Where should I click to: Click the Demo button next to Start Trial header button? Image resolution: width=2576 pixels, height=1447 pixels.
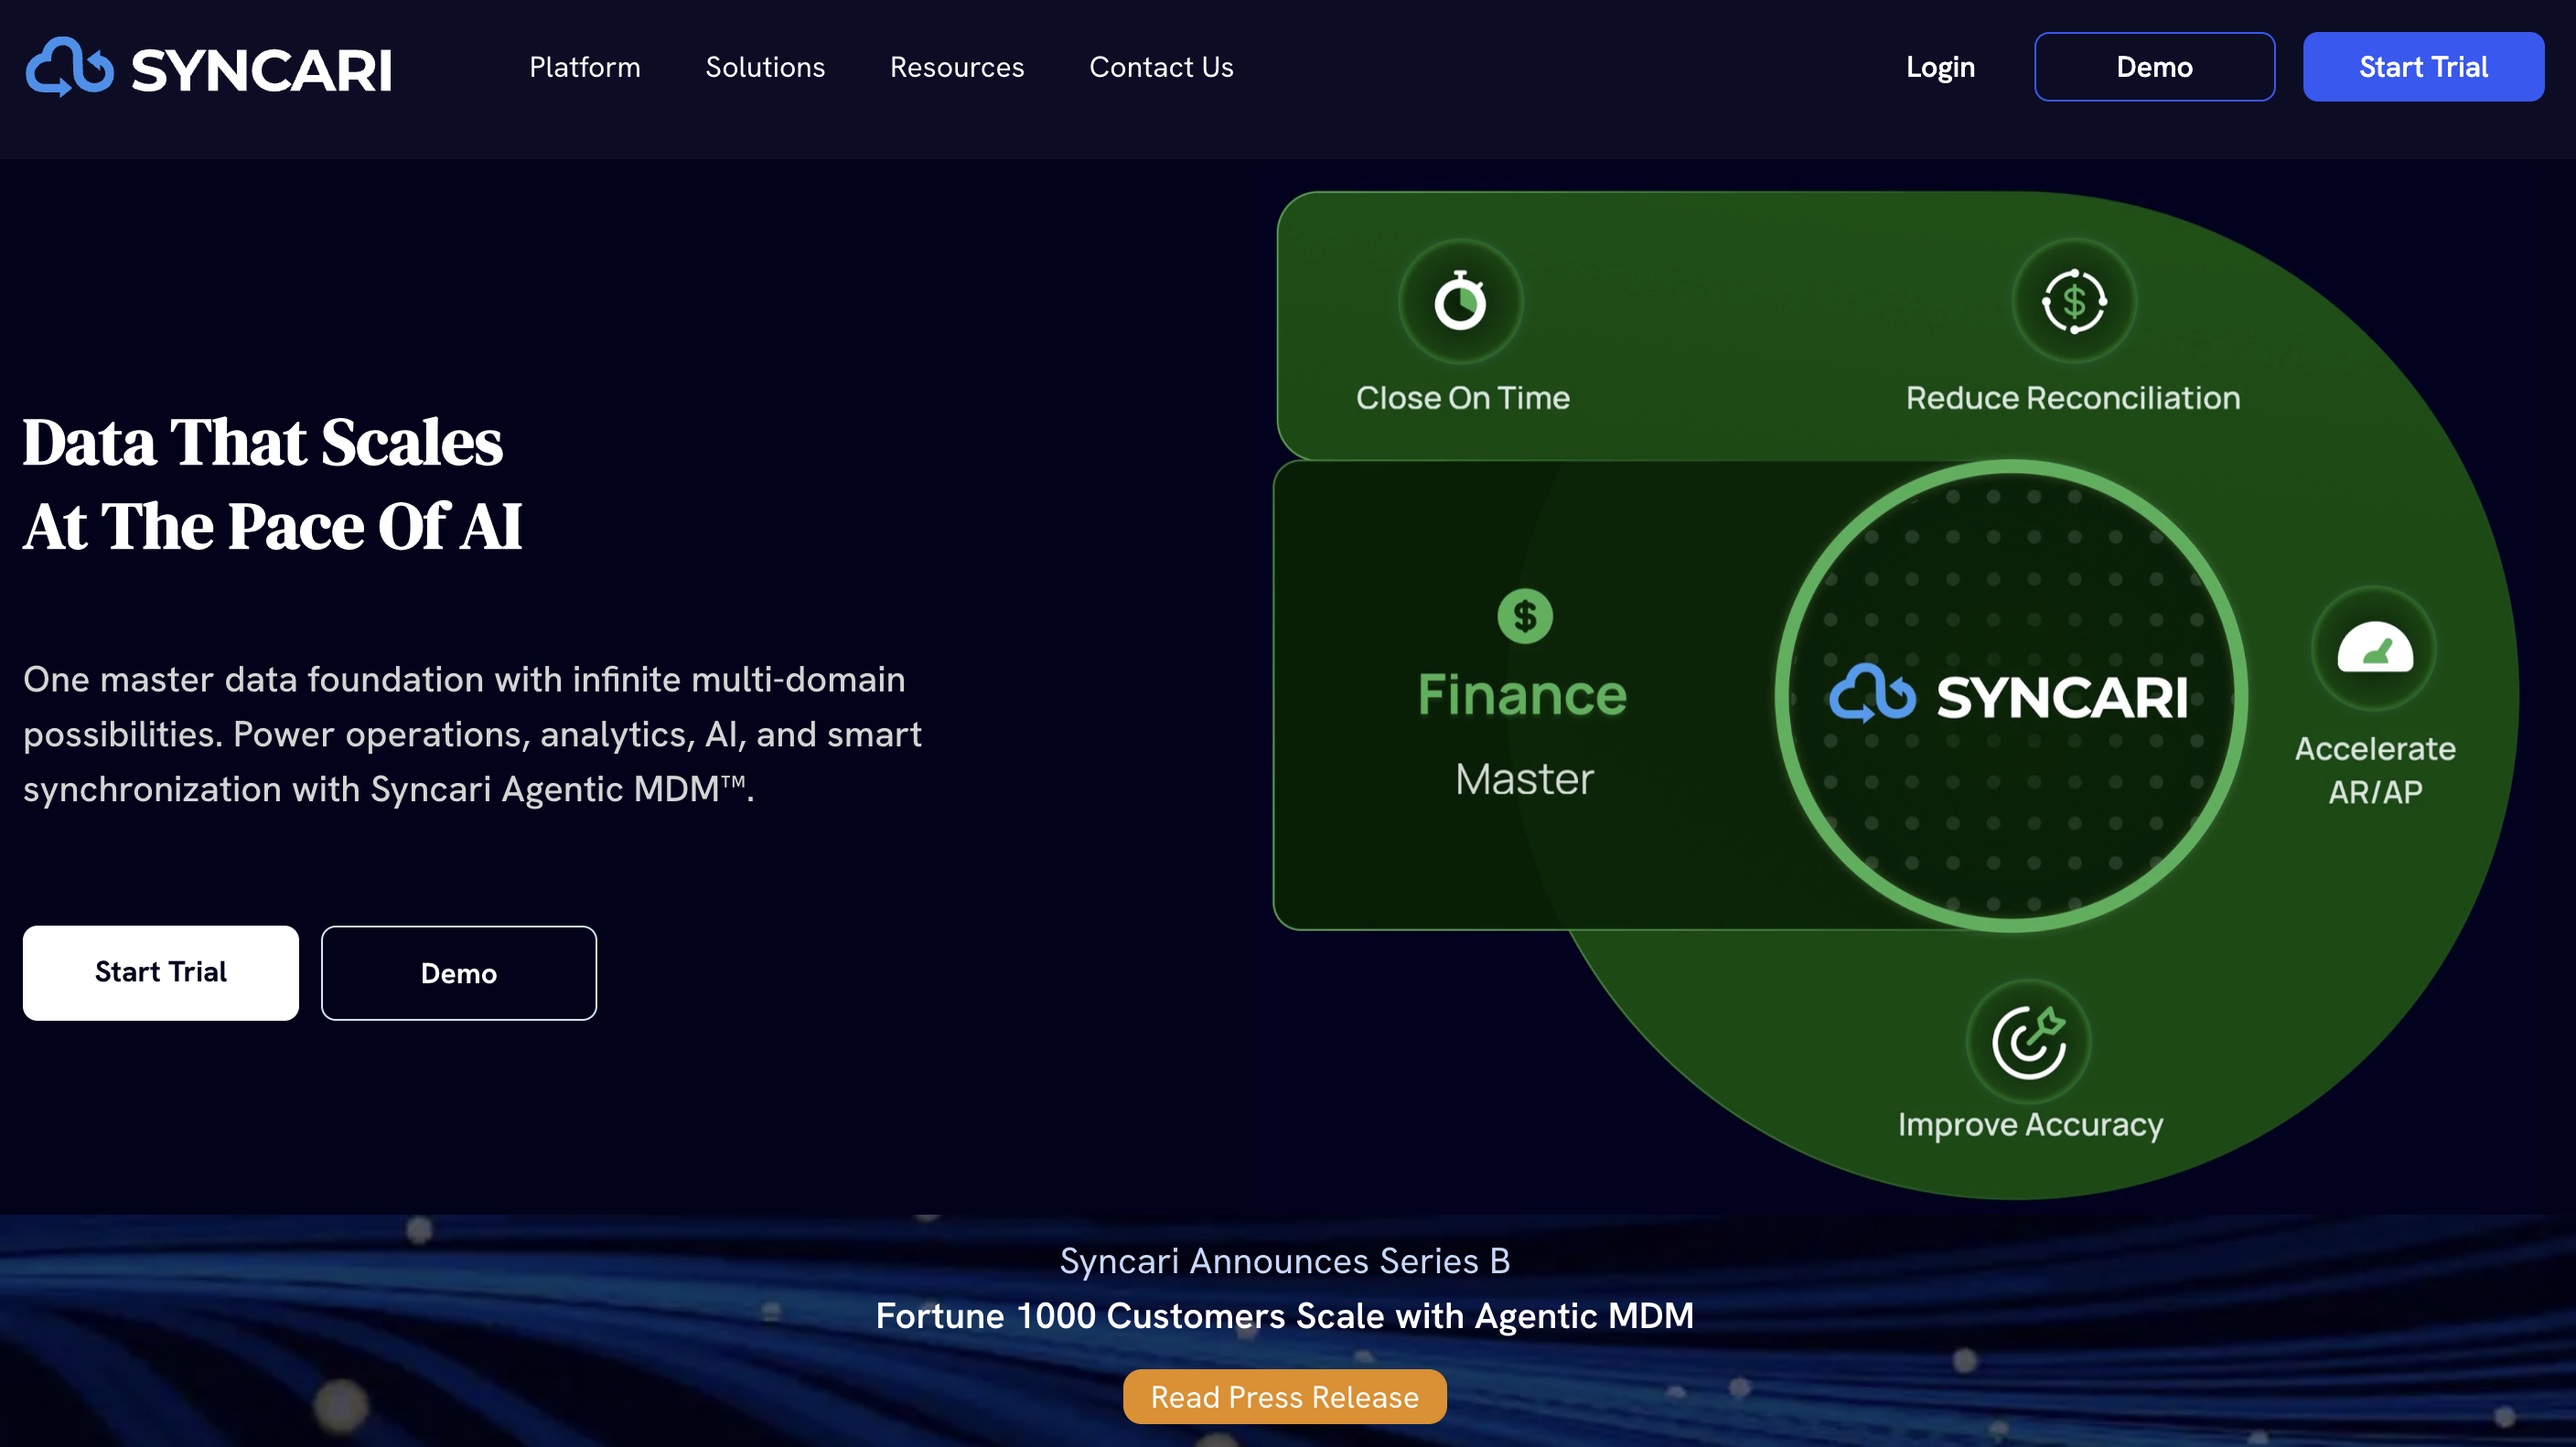point(2154,66)
